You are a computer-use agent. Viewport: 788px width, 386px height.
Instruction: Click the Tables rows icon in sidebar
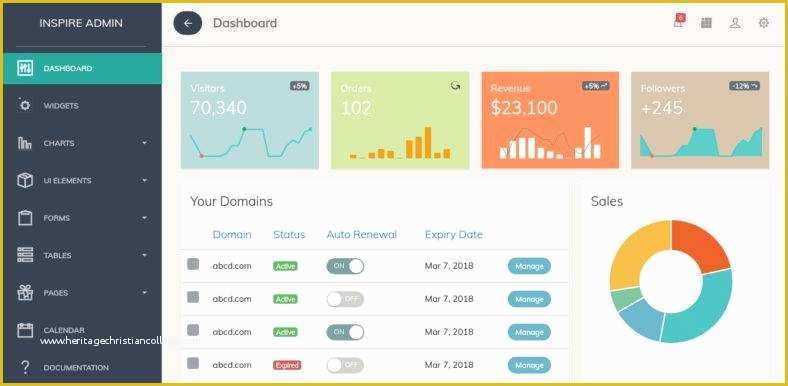(25, 255)
